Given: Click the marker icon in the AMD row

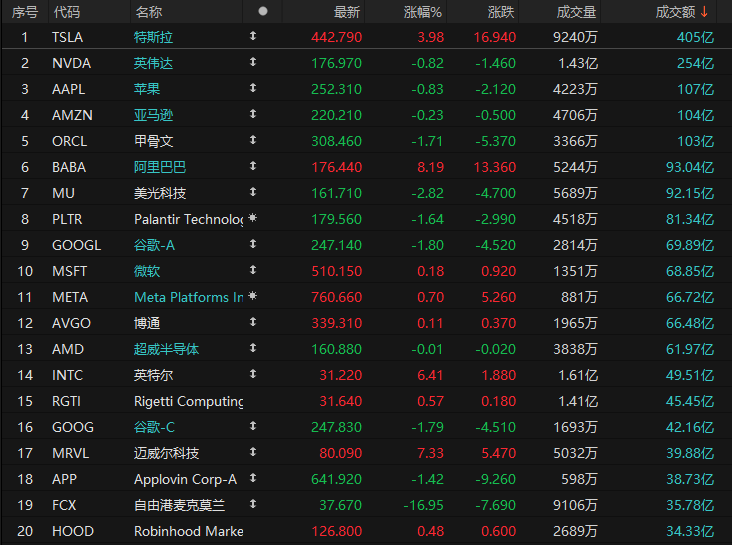Looking at the screenshot, I should tap(253, 348).
